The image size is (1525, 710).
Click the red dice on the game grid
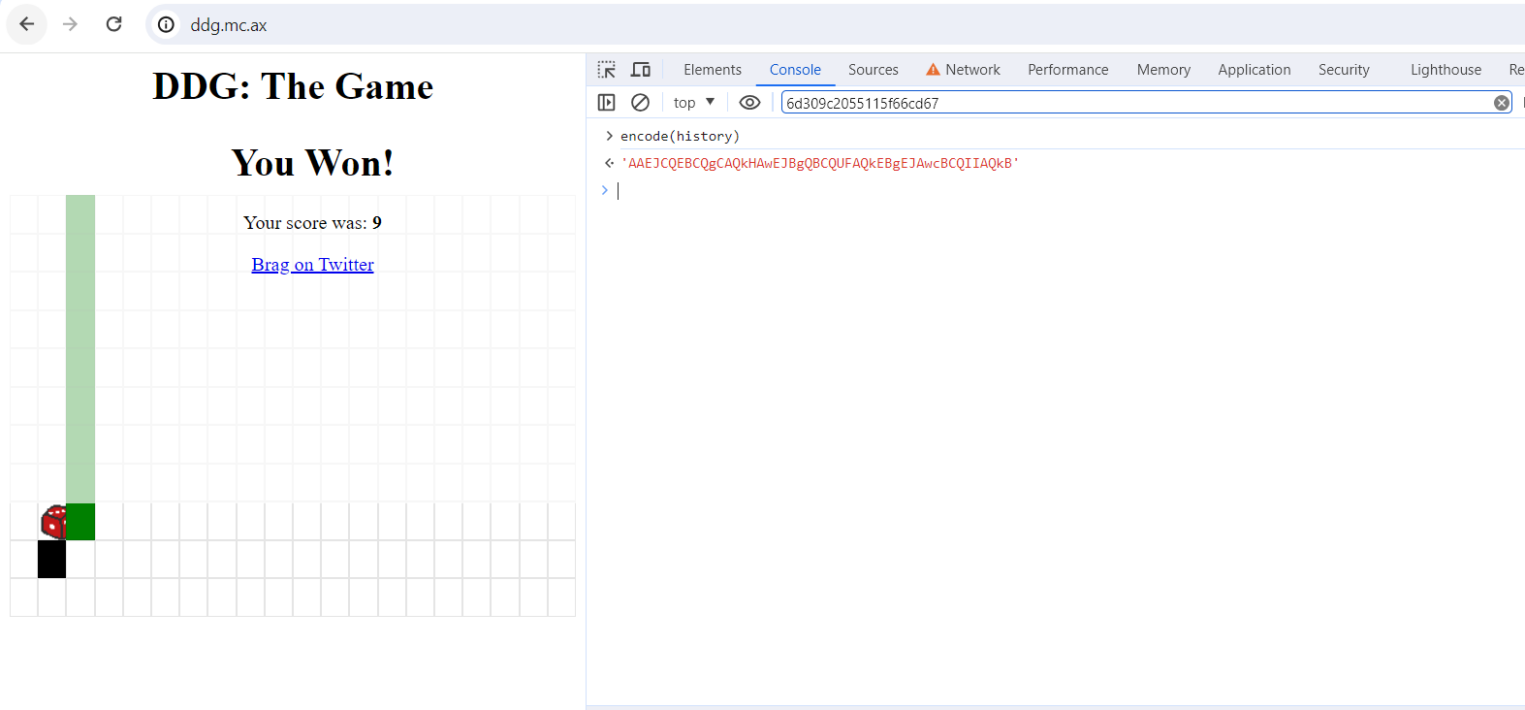53,521
